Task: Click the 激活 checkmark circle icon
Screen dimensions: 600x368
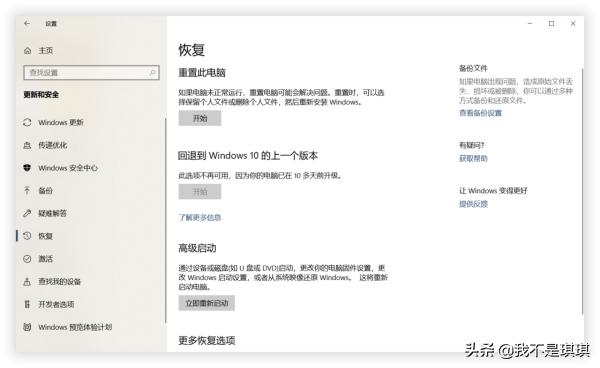Action: click(x=27, y=259)
